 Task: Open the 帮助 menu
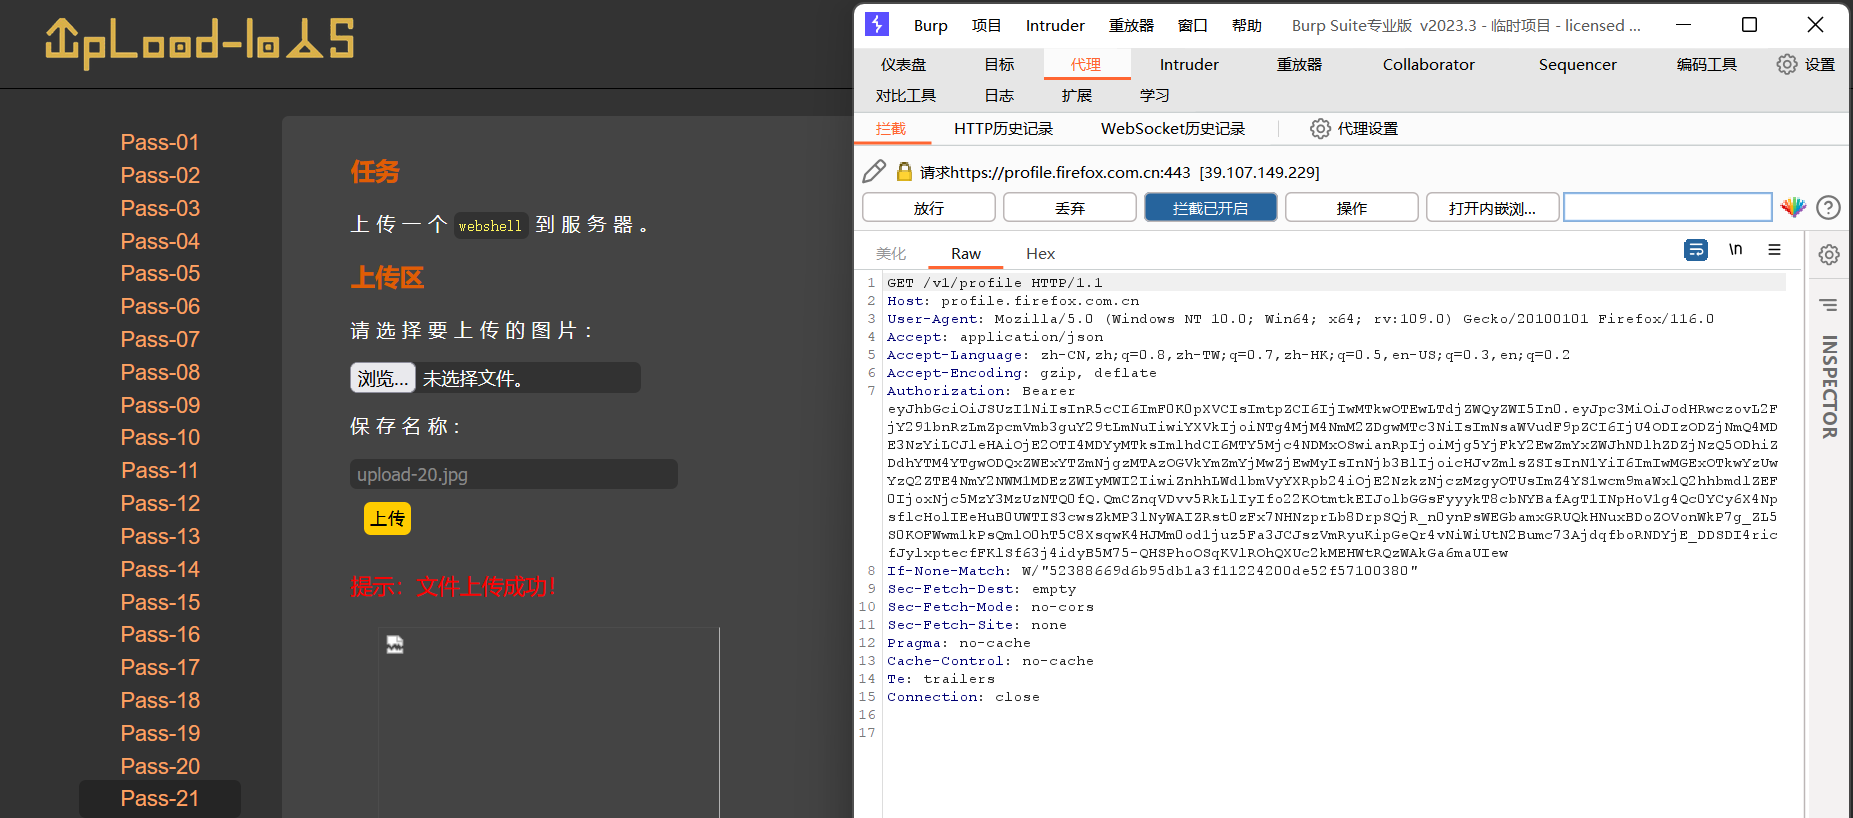click(x=1246, y=25)
